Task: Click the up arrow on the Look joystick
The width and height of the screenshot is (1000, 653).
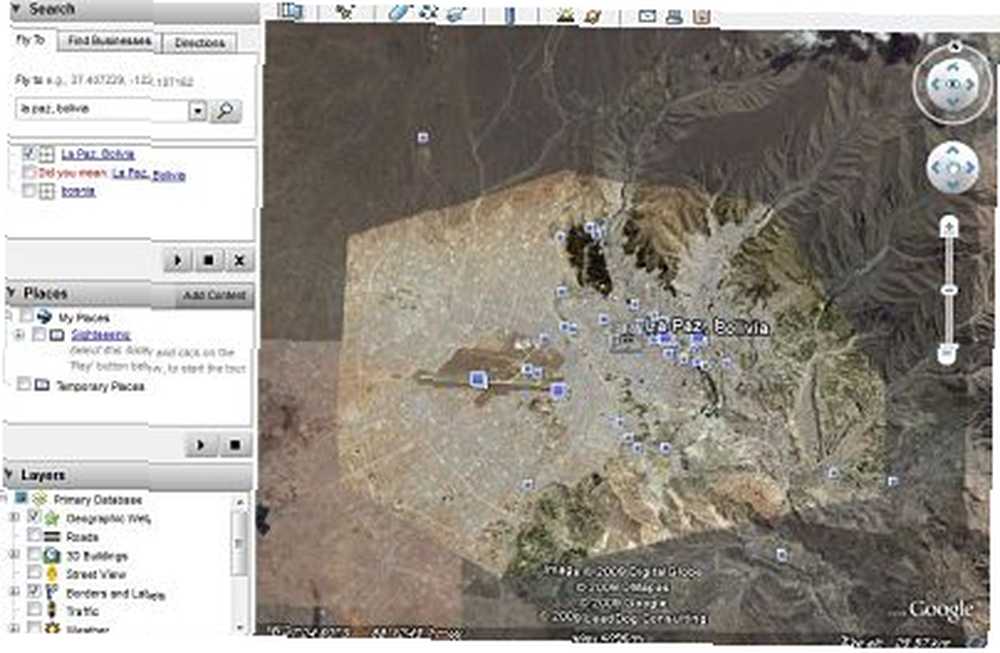Action: (x=953, y=66)
